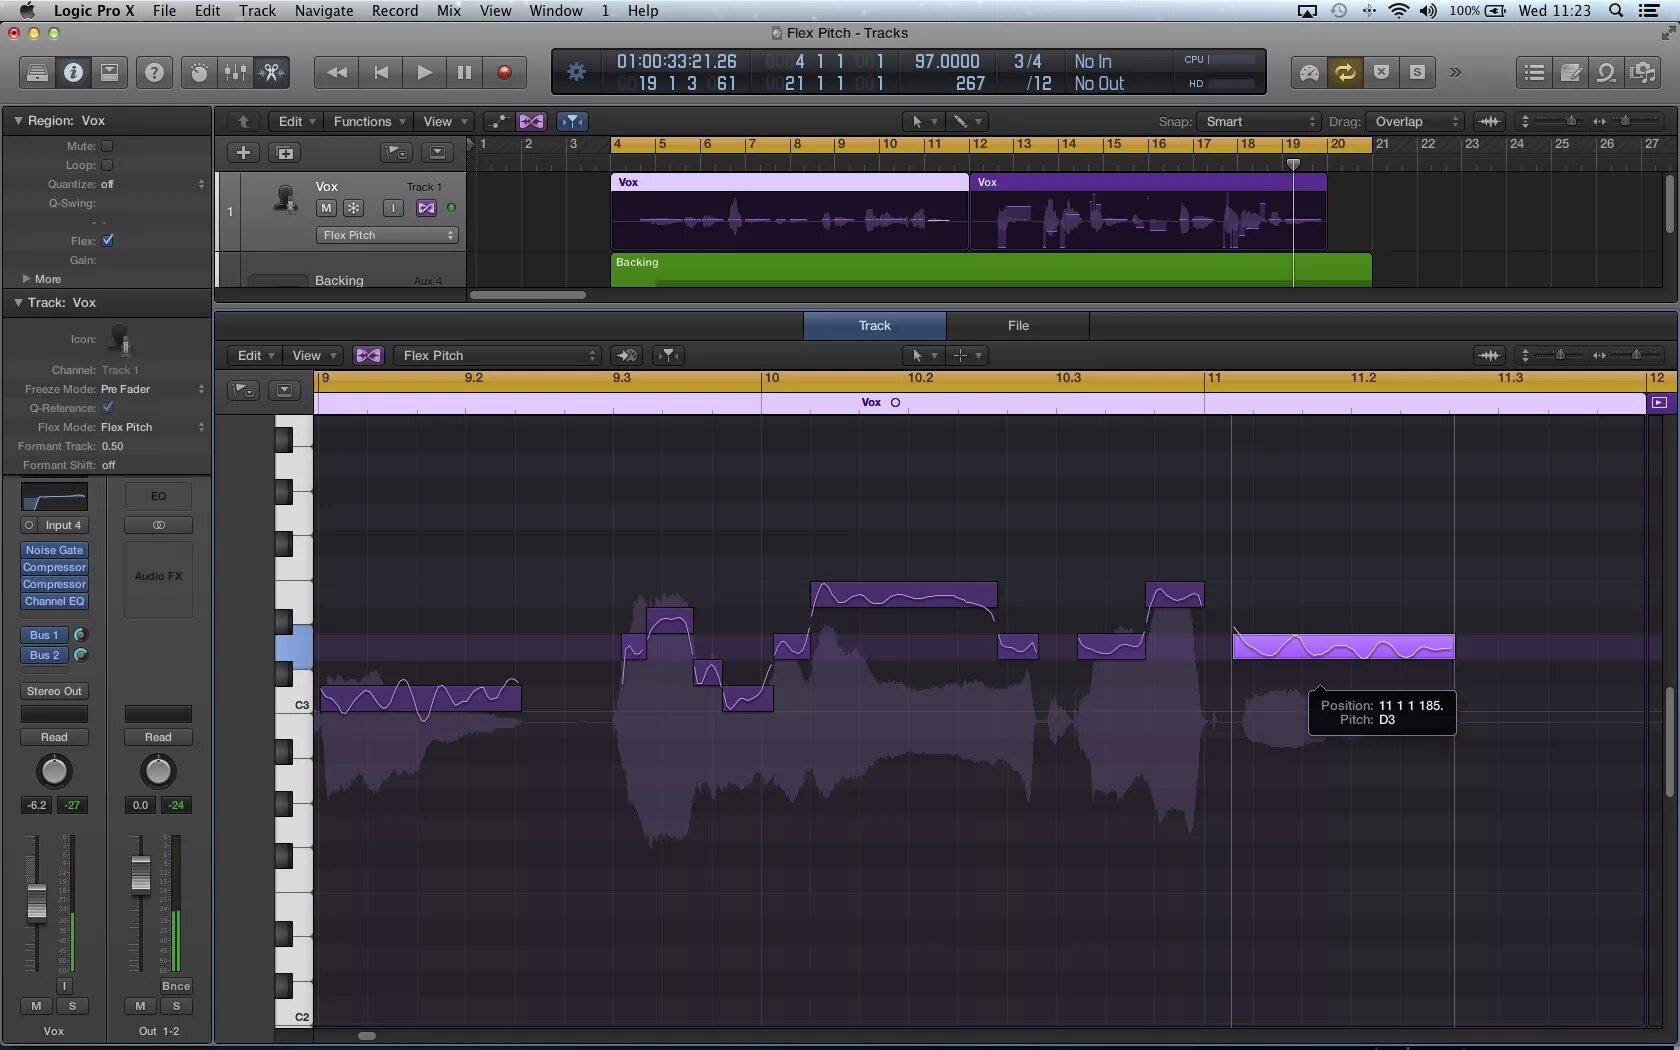
Task: Mute the Vox track in the track header
Action: tap(326, 208)
